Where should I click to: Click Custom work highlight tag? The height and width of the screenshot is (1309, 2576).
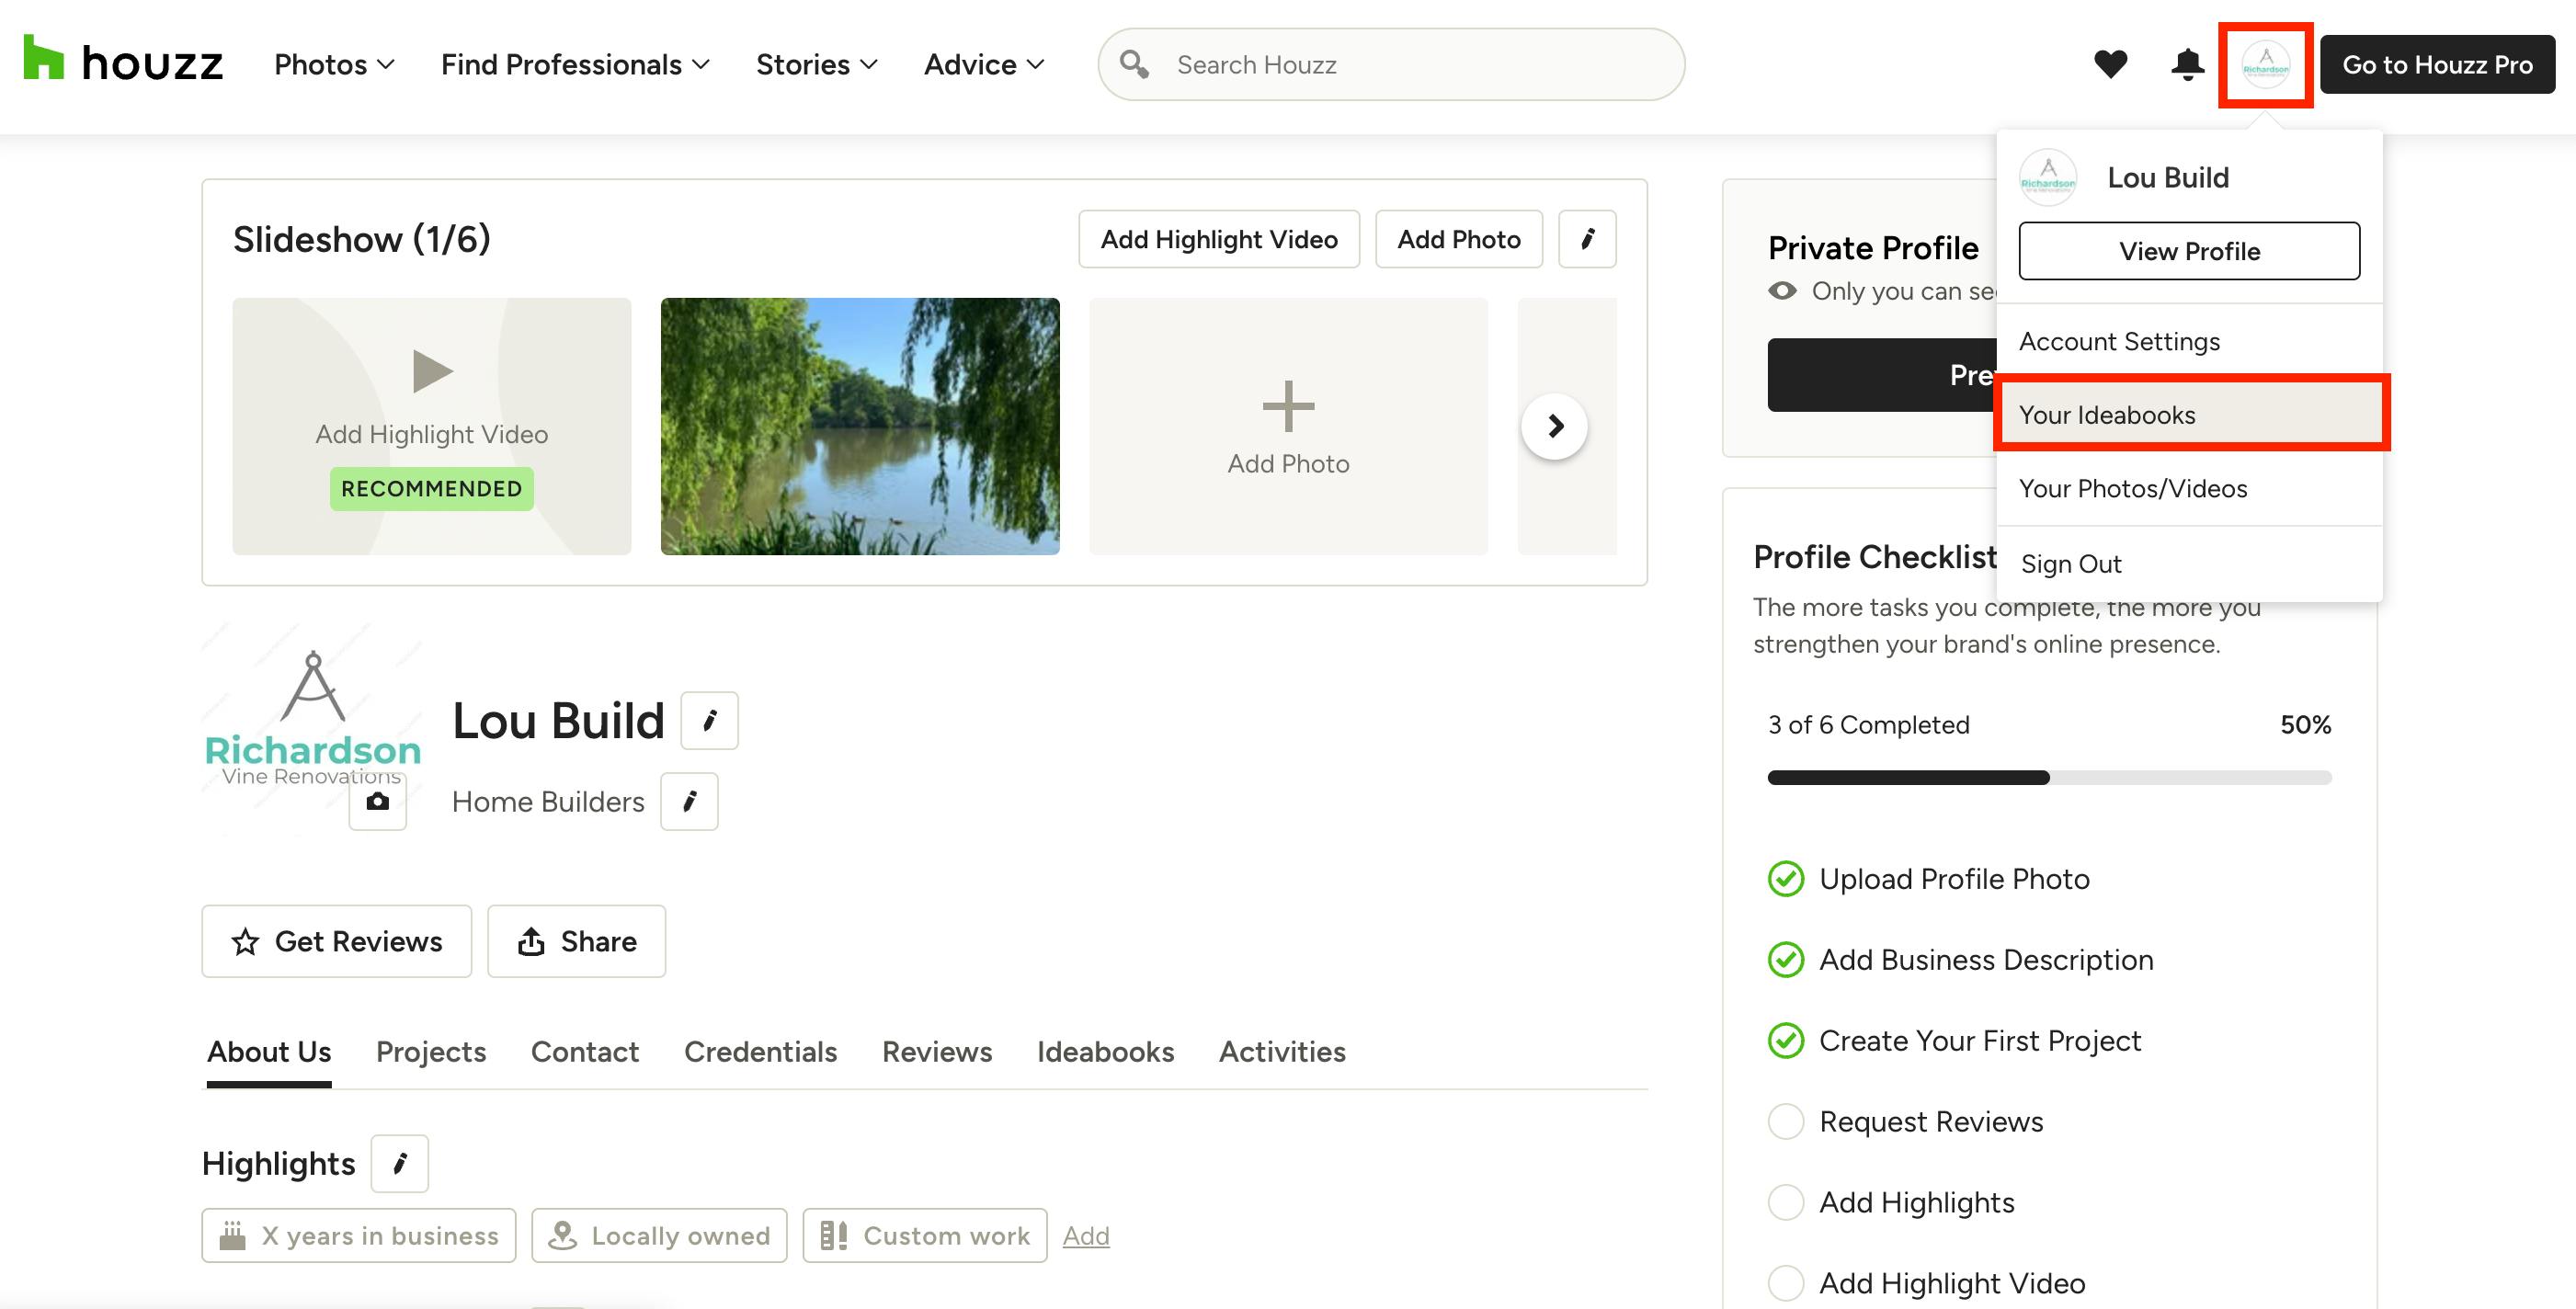click(924, 1236)
